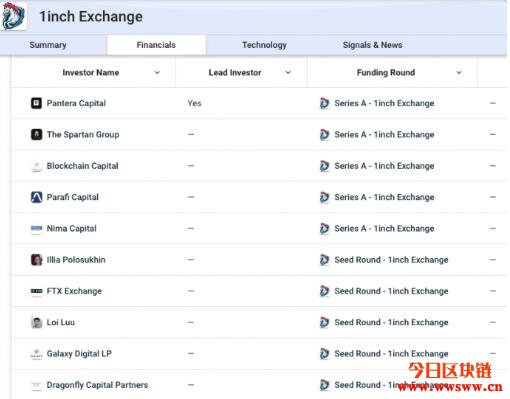
Task: Click the FTX Exchange logo icon
Action: coord(36,291)
